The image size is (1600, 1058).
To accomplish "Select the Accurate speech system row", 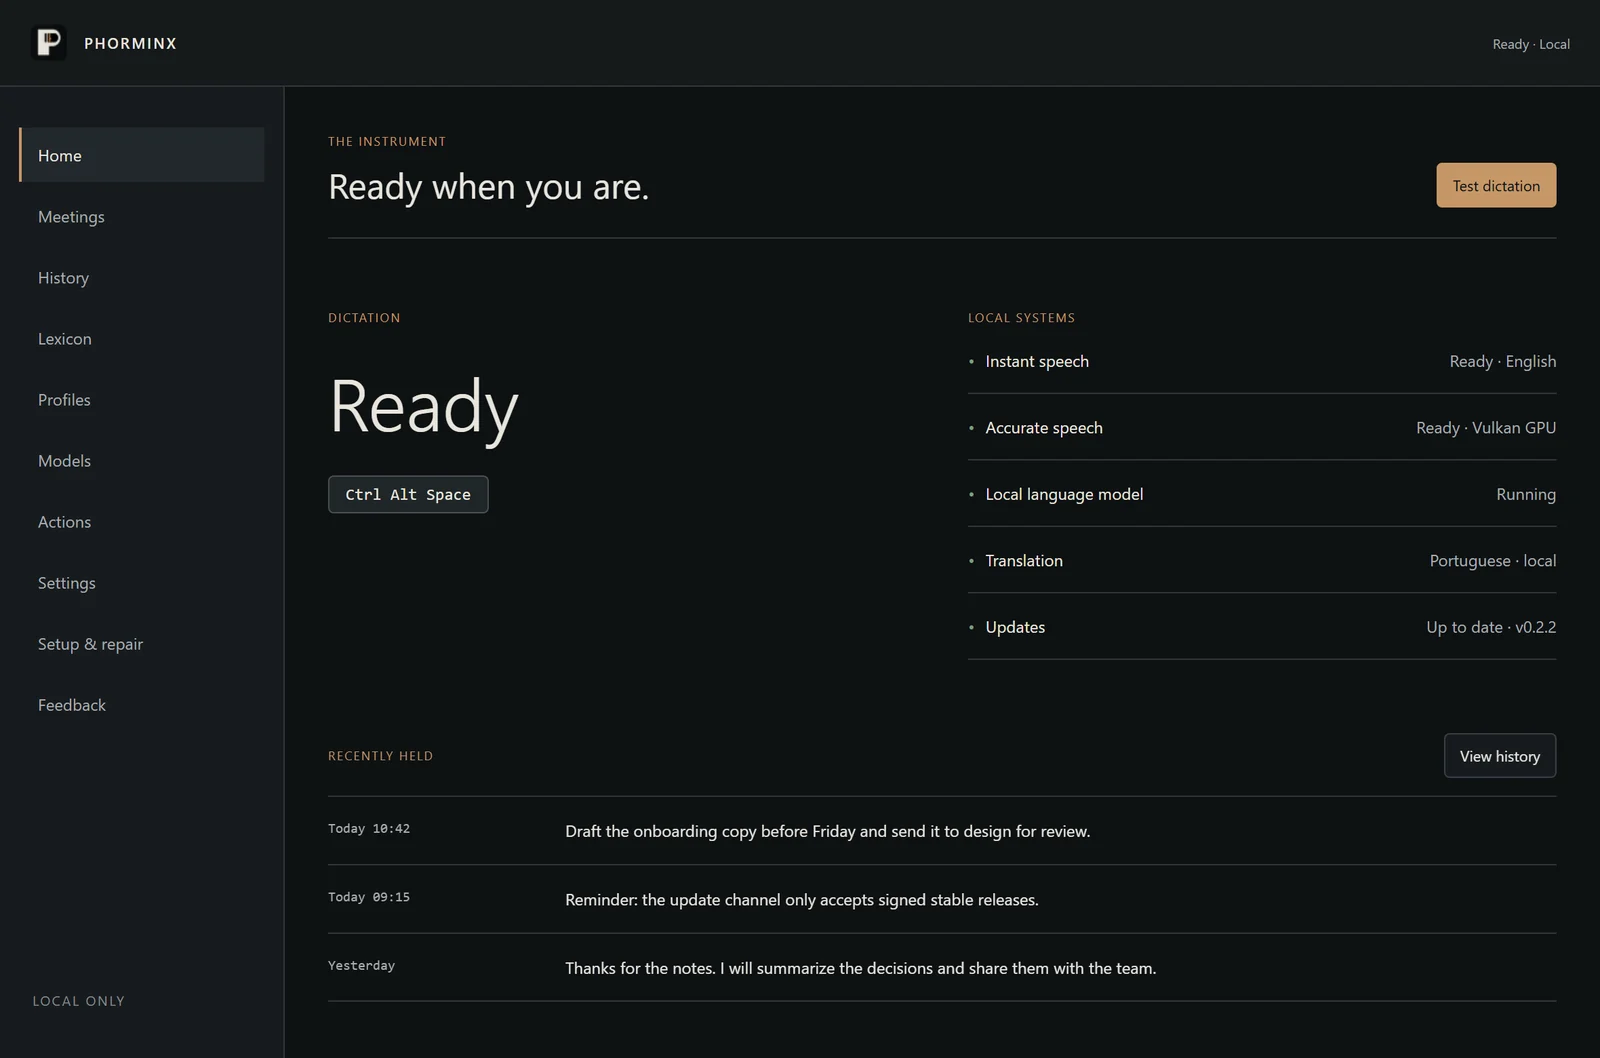I will [x=1262, y=427].
